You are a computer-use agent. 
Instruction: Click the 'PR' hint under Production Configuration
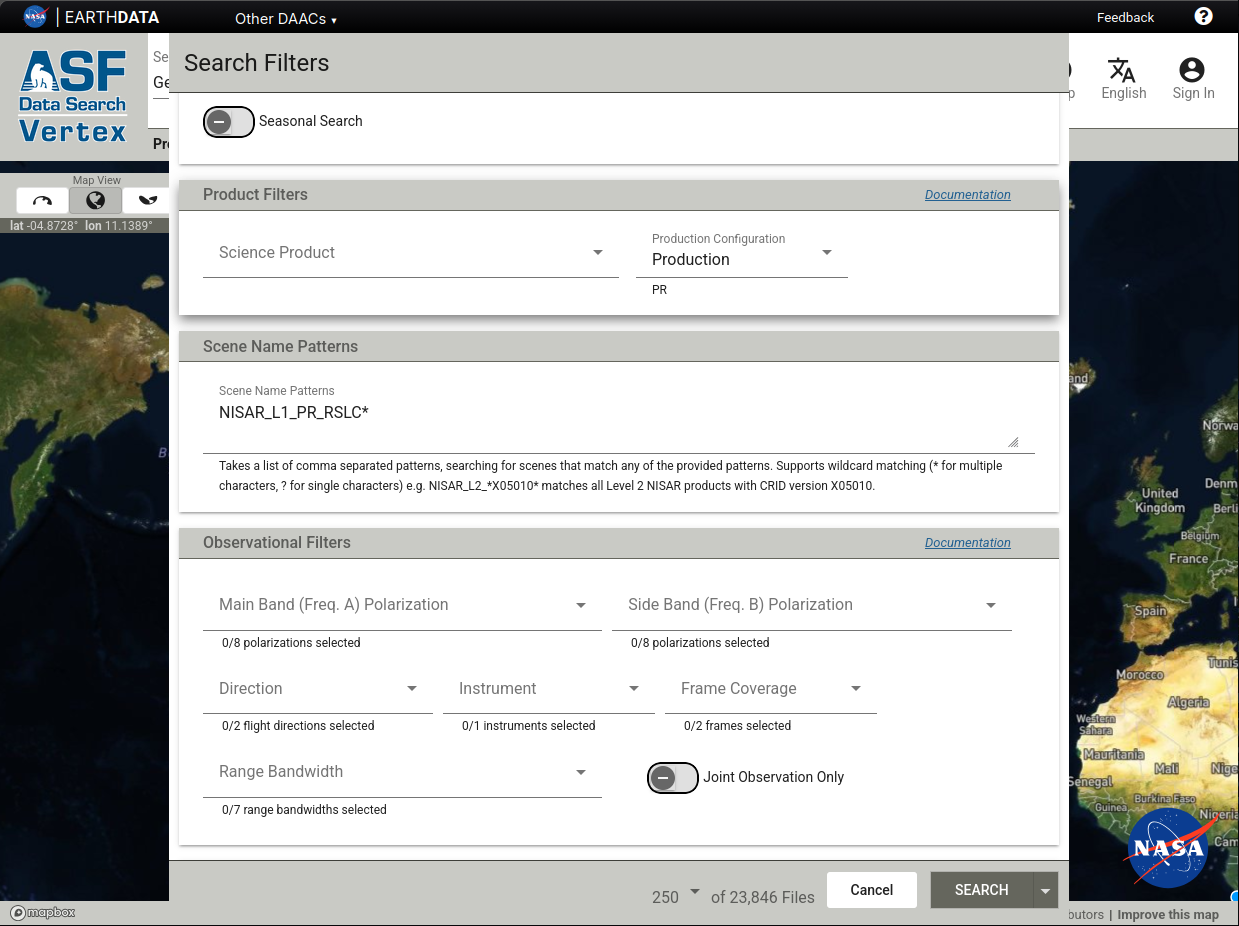click(659, 290)
